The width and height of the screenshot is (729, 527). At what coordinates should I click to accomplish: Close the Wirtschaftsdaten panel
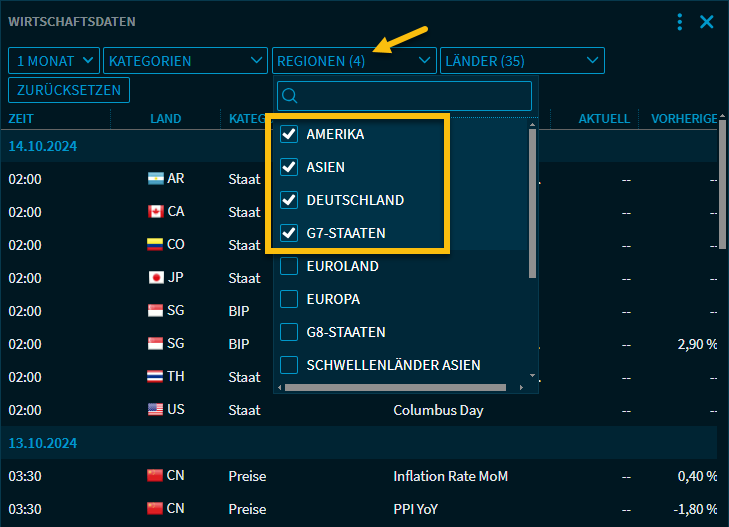click(x=707, y=22)
